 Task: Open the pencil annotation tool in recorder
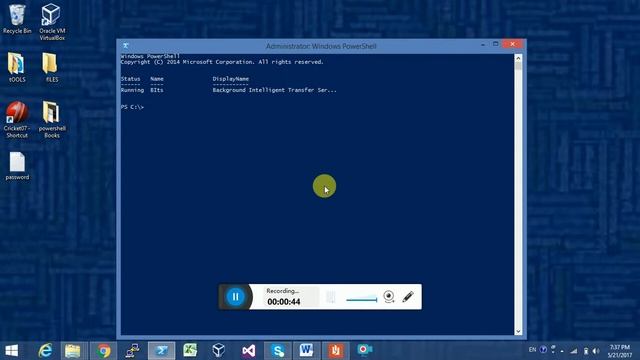(x=408, y=297)
